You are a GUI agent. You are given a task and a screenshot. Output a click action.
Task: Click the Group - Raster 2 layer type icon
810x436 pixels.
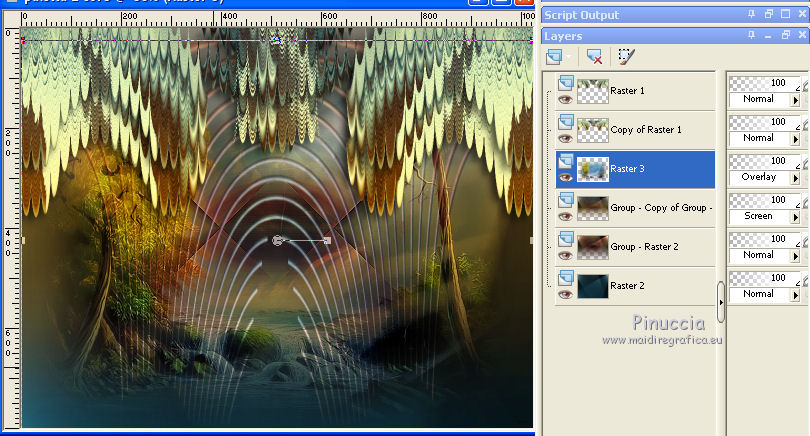[566, 239]
